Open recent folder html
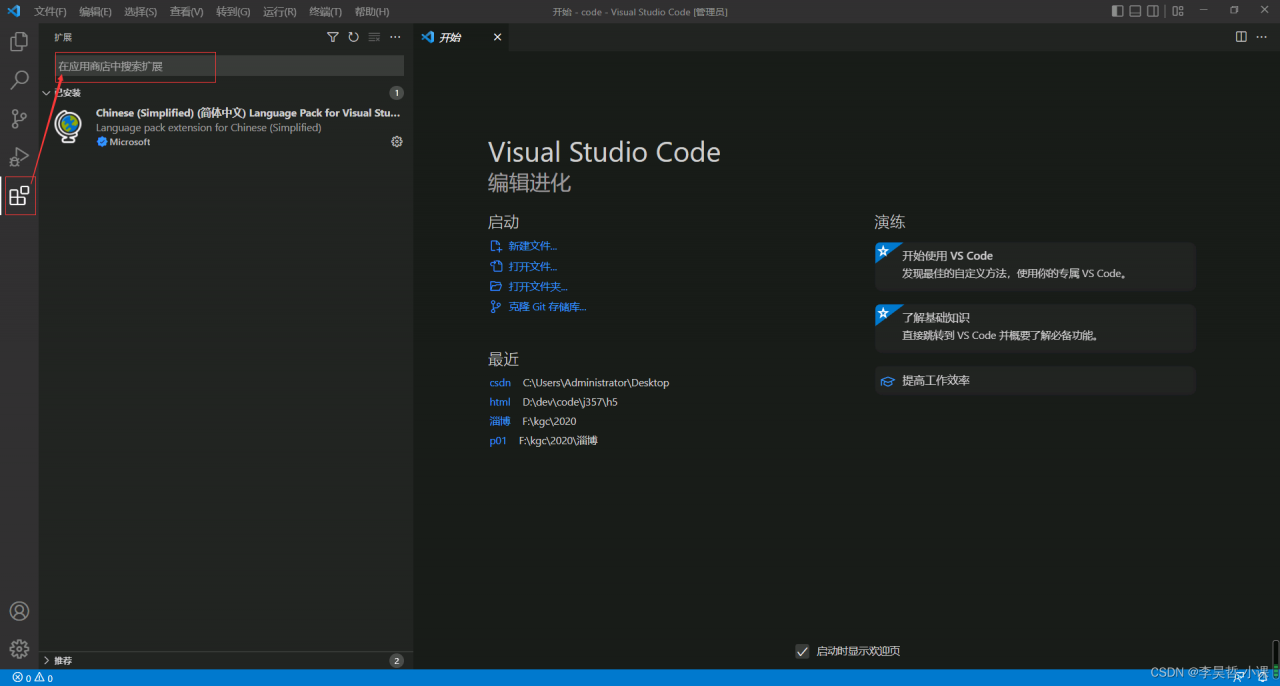The width and height of the screenshot is (1280, 686). 500,402
